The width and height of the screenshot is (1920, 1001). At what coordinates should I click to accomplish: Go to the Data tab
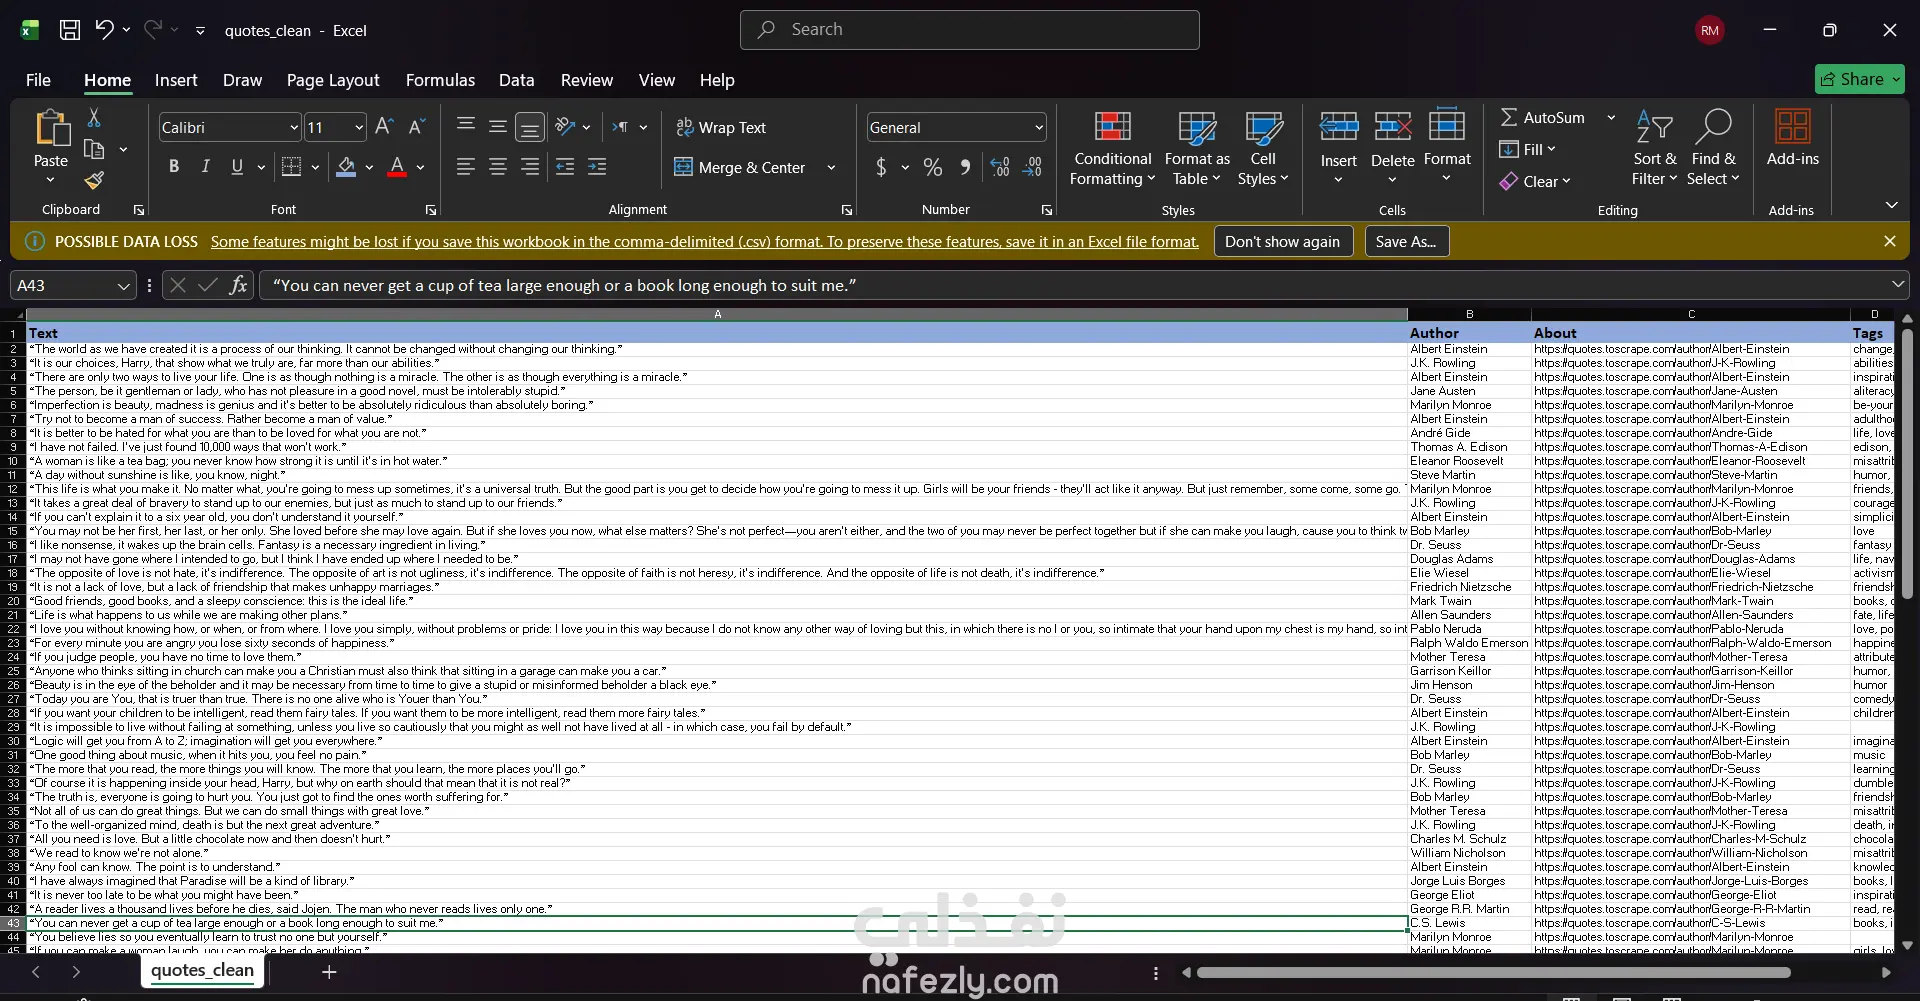pos(516,80)
